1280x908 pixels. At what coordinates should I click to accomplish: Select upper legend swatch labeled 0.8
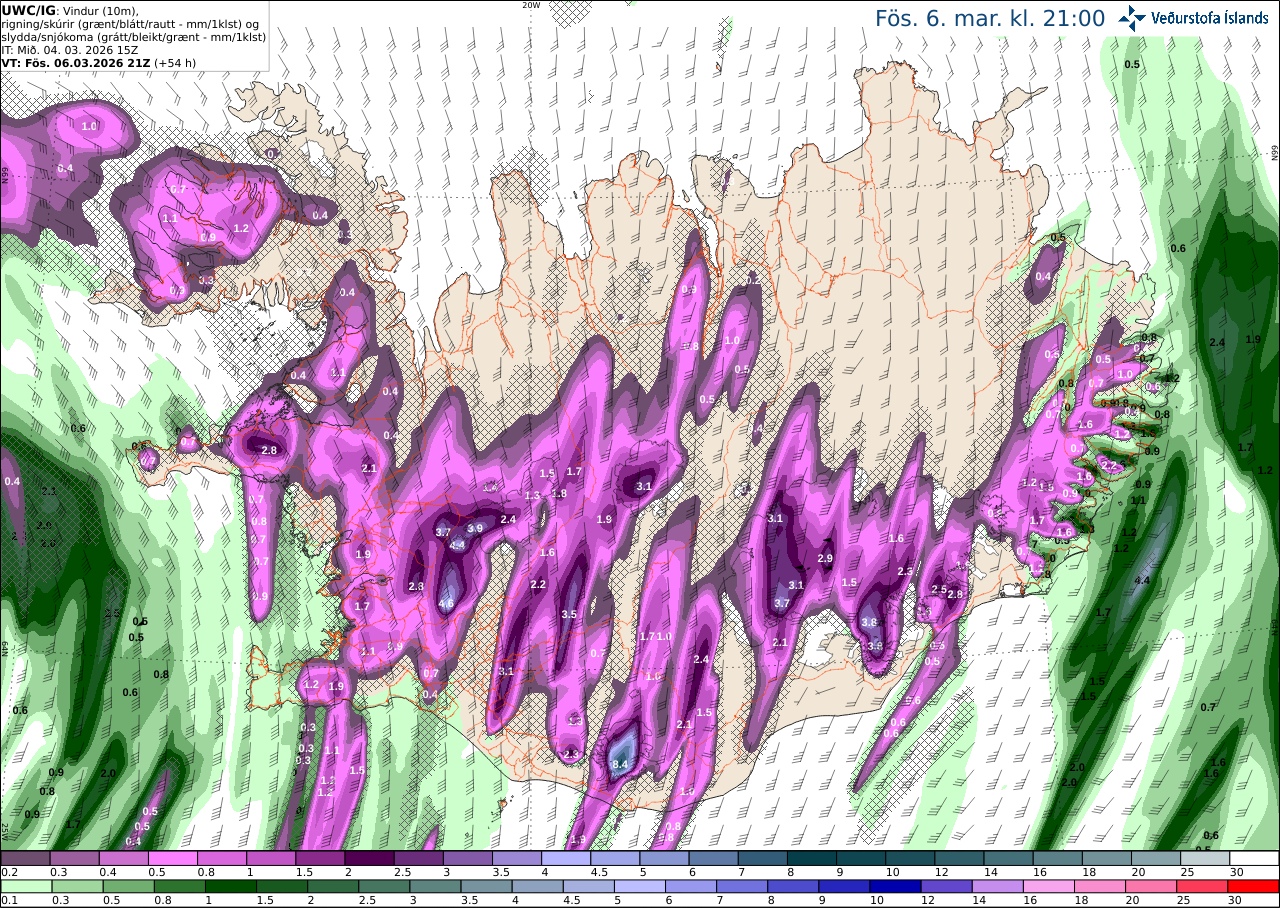[221, 858]
